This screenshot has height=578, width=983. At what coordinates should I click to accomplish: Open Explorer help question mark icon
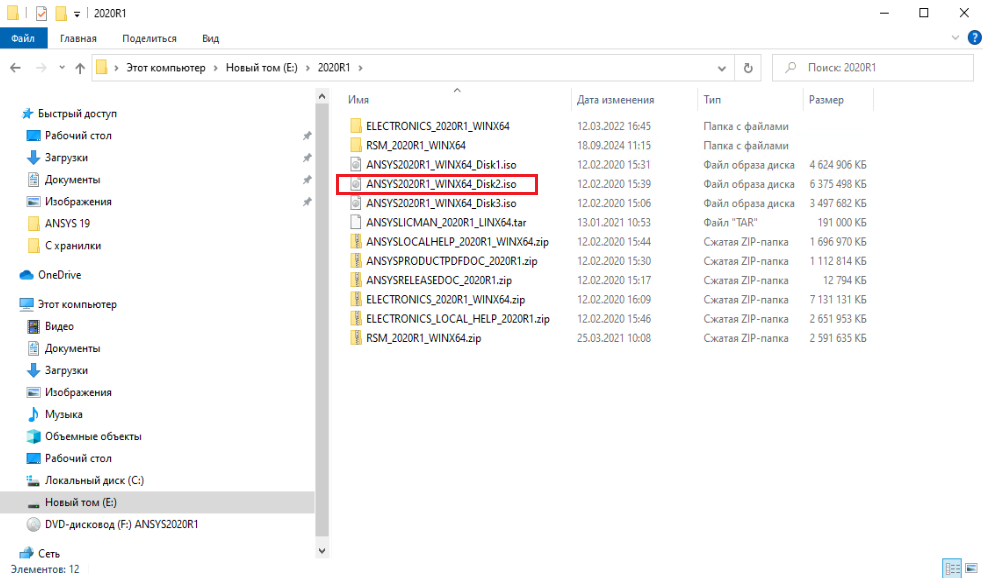[974, 38]
